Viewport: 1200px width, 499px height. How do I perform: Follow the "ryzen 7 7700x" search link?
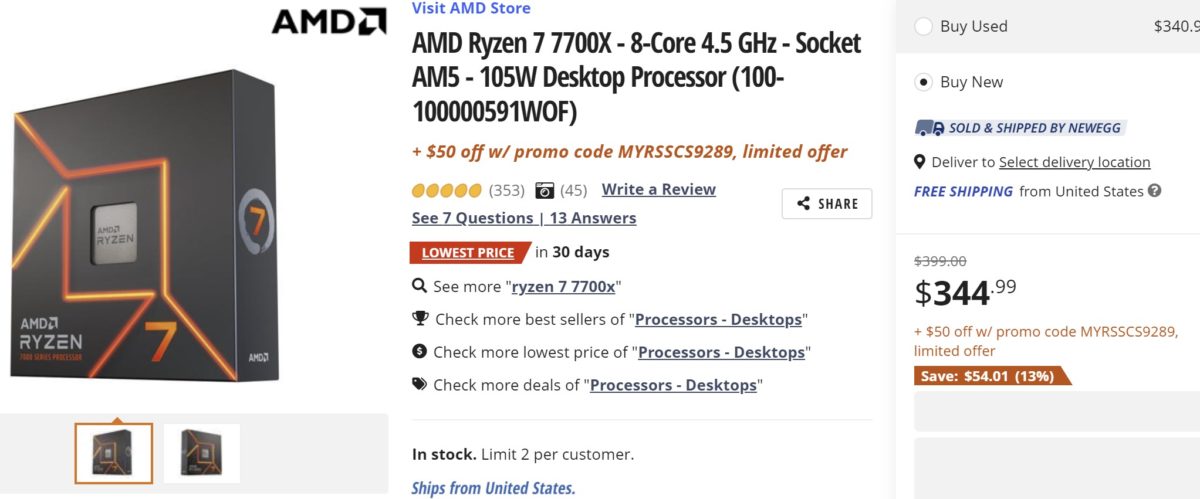point(565,286)
